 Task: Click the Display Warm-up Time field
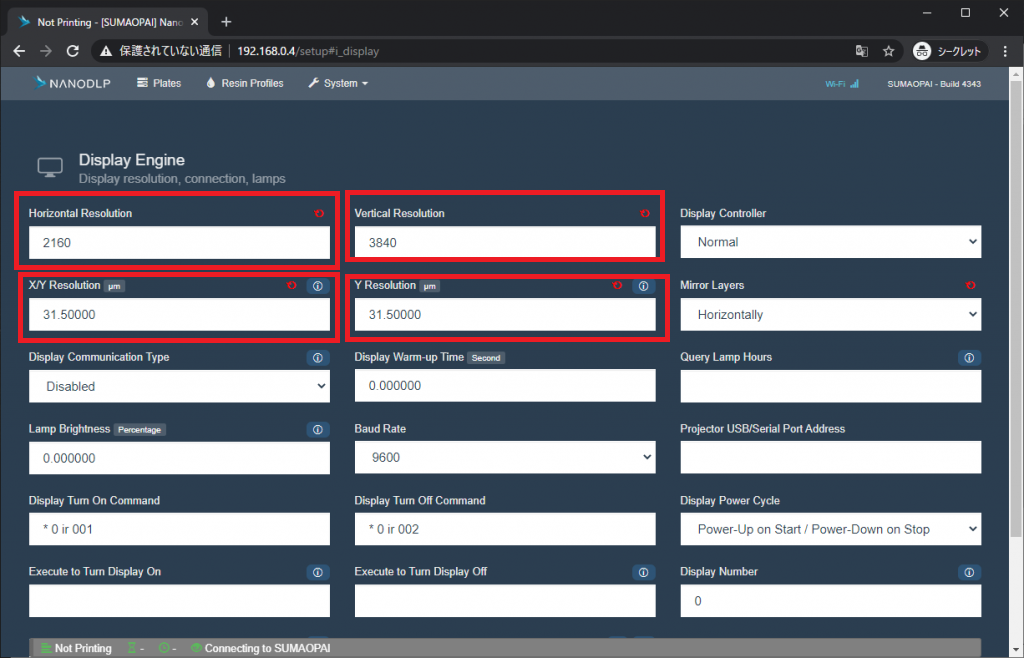(505, 386)
